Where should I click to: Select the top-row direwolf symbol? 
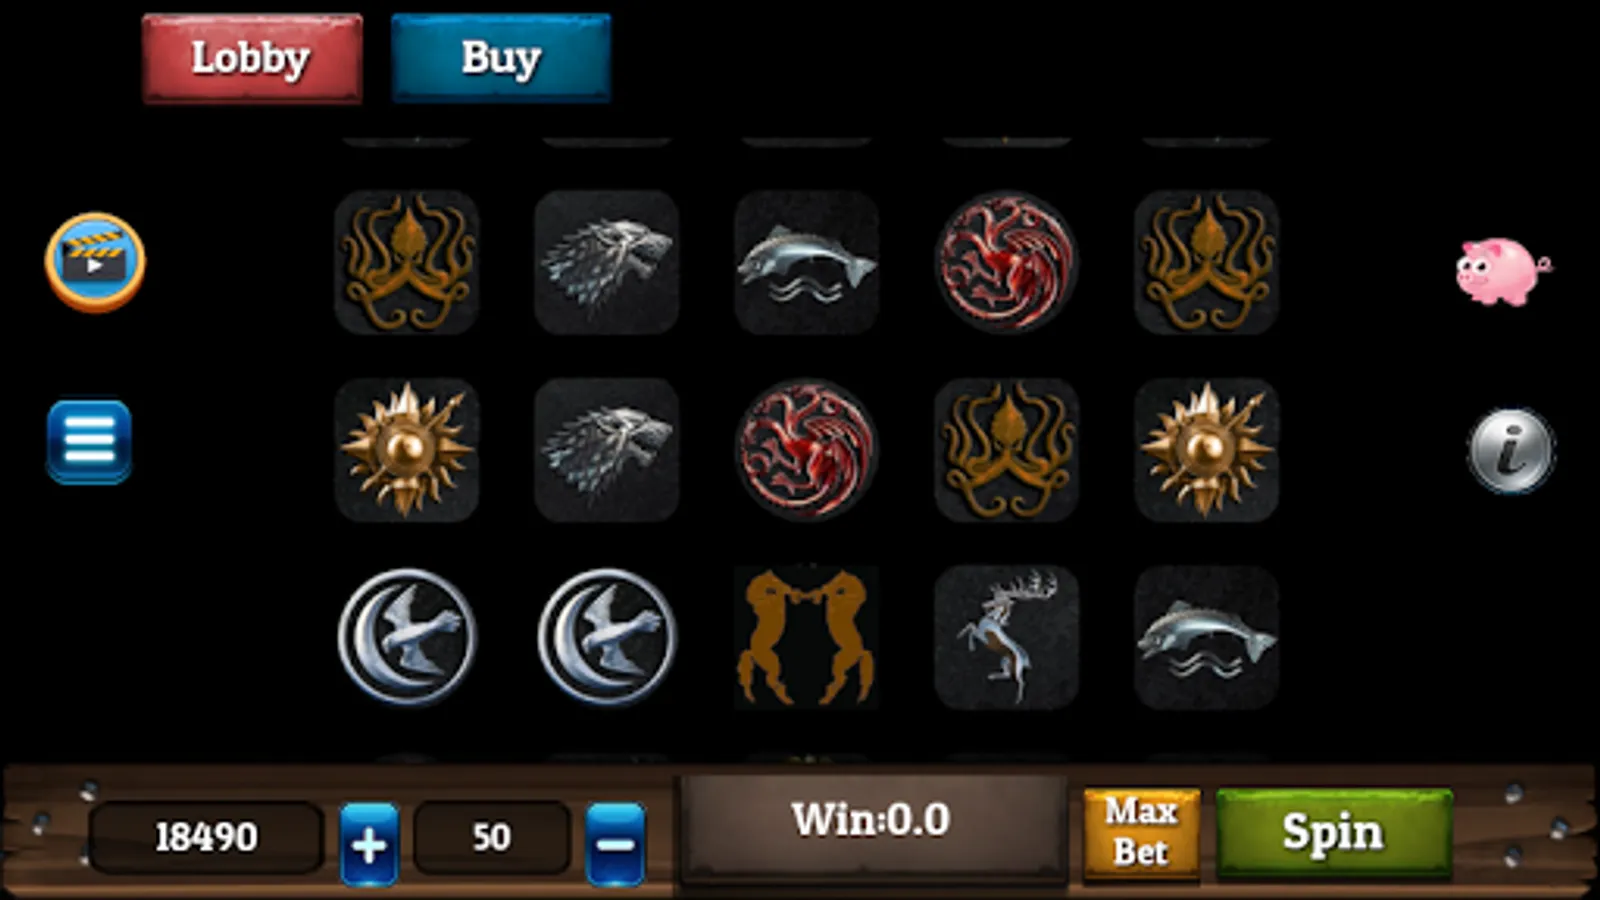(x=606, y=262)
